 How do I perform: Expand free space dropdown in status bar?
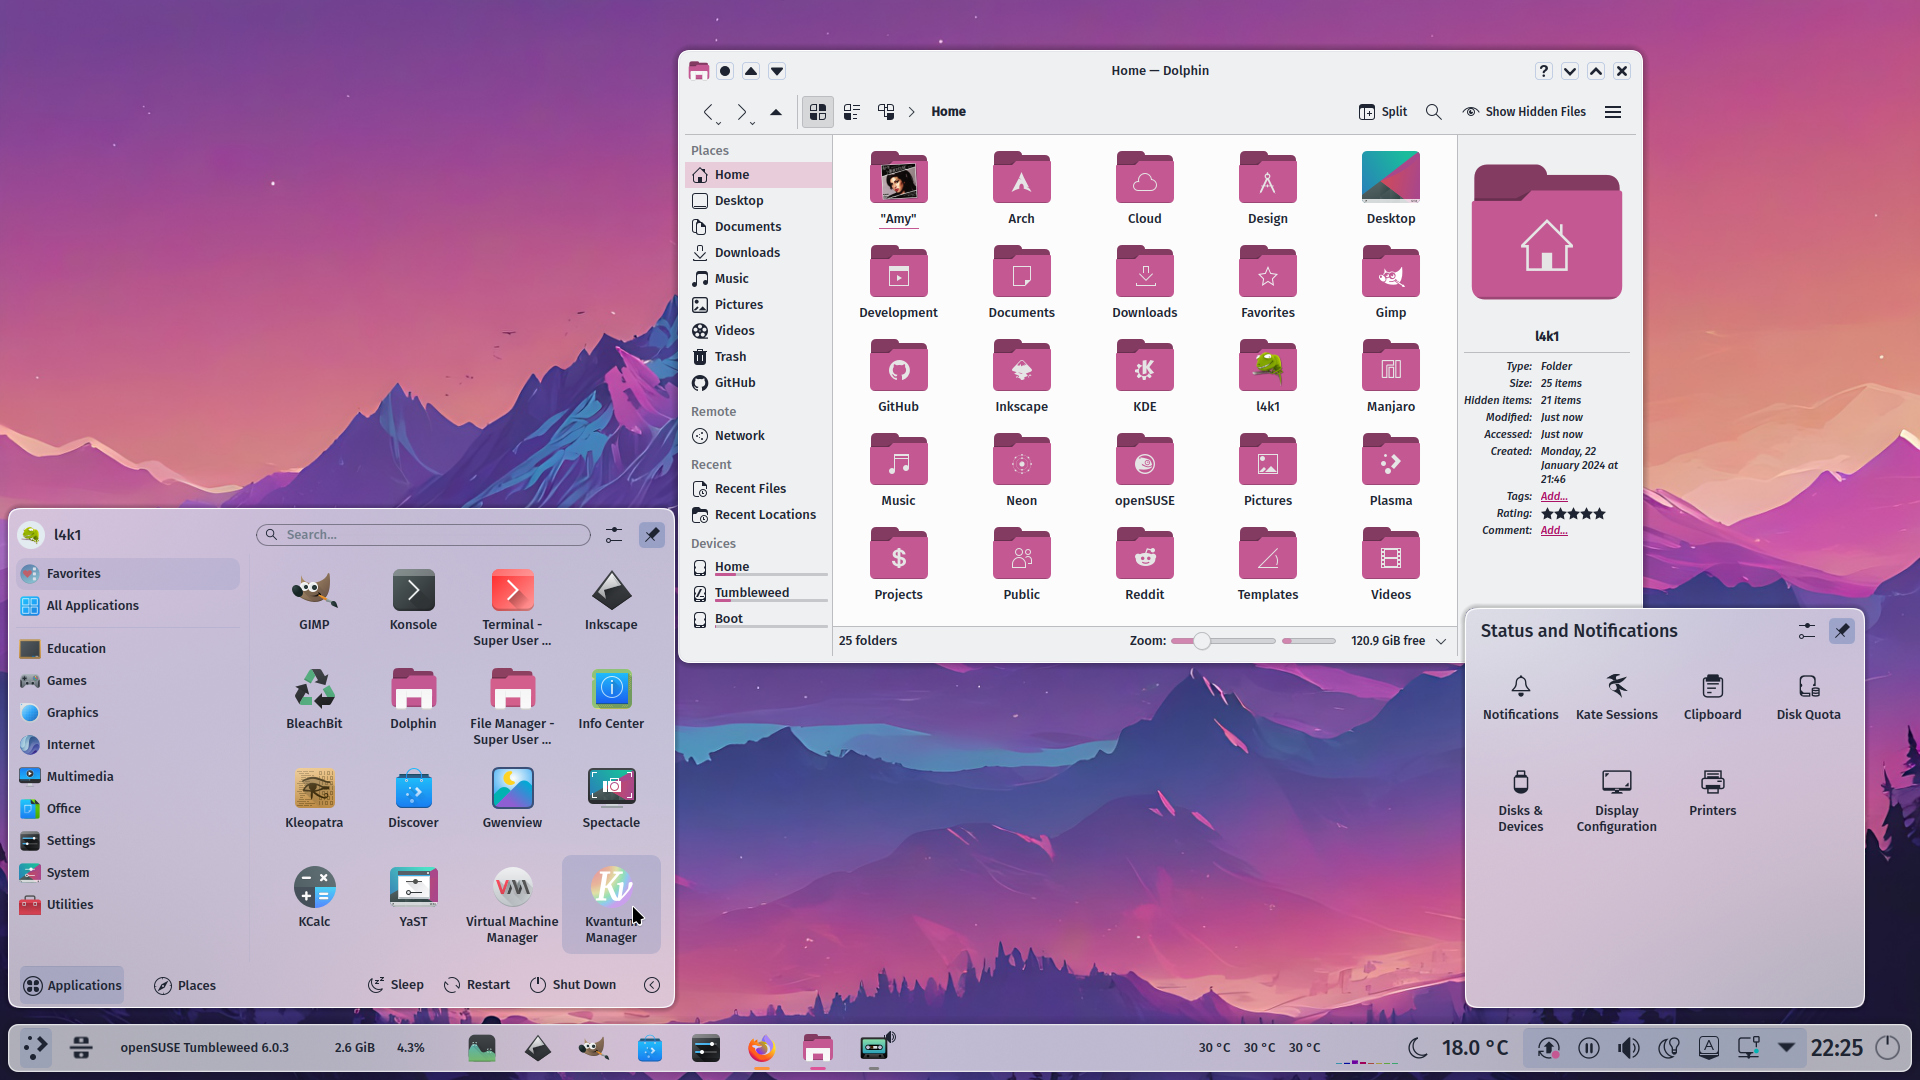(x=1441, y=641)
